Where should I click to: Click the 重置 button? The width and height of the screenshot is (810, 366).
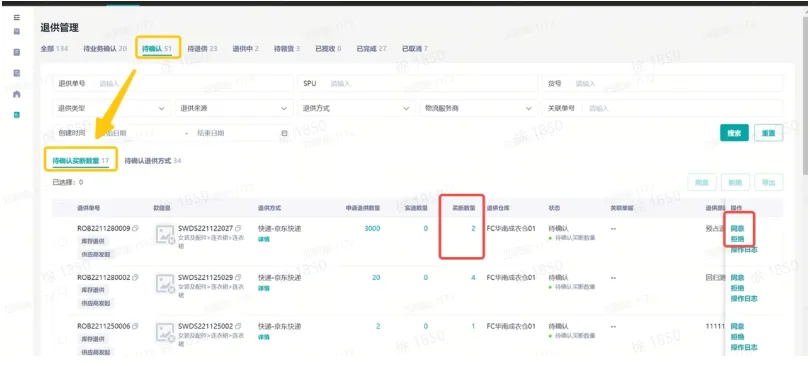point(768,133)
